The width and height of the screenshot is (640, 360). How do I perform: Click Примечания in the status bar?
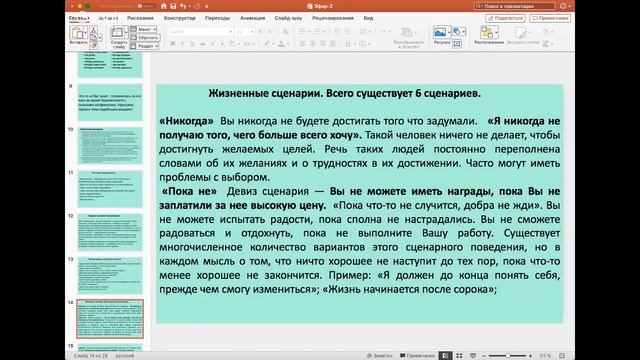click(417, 356)
